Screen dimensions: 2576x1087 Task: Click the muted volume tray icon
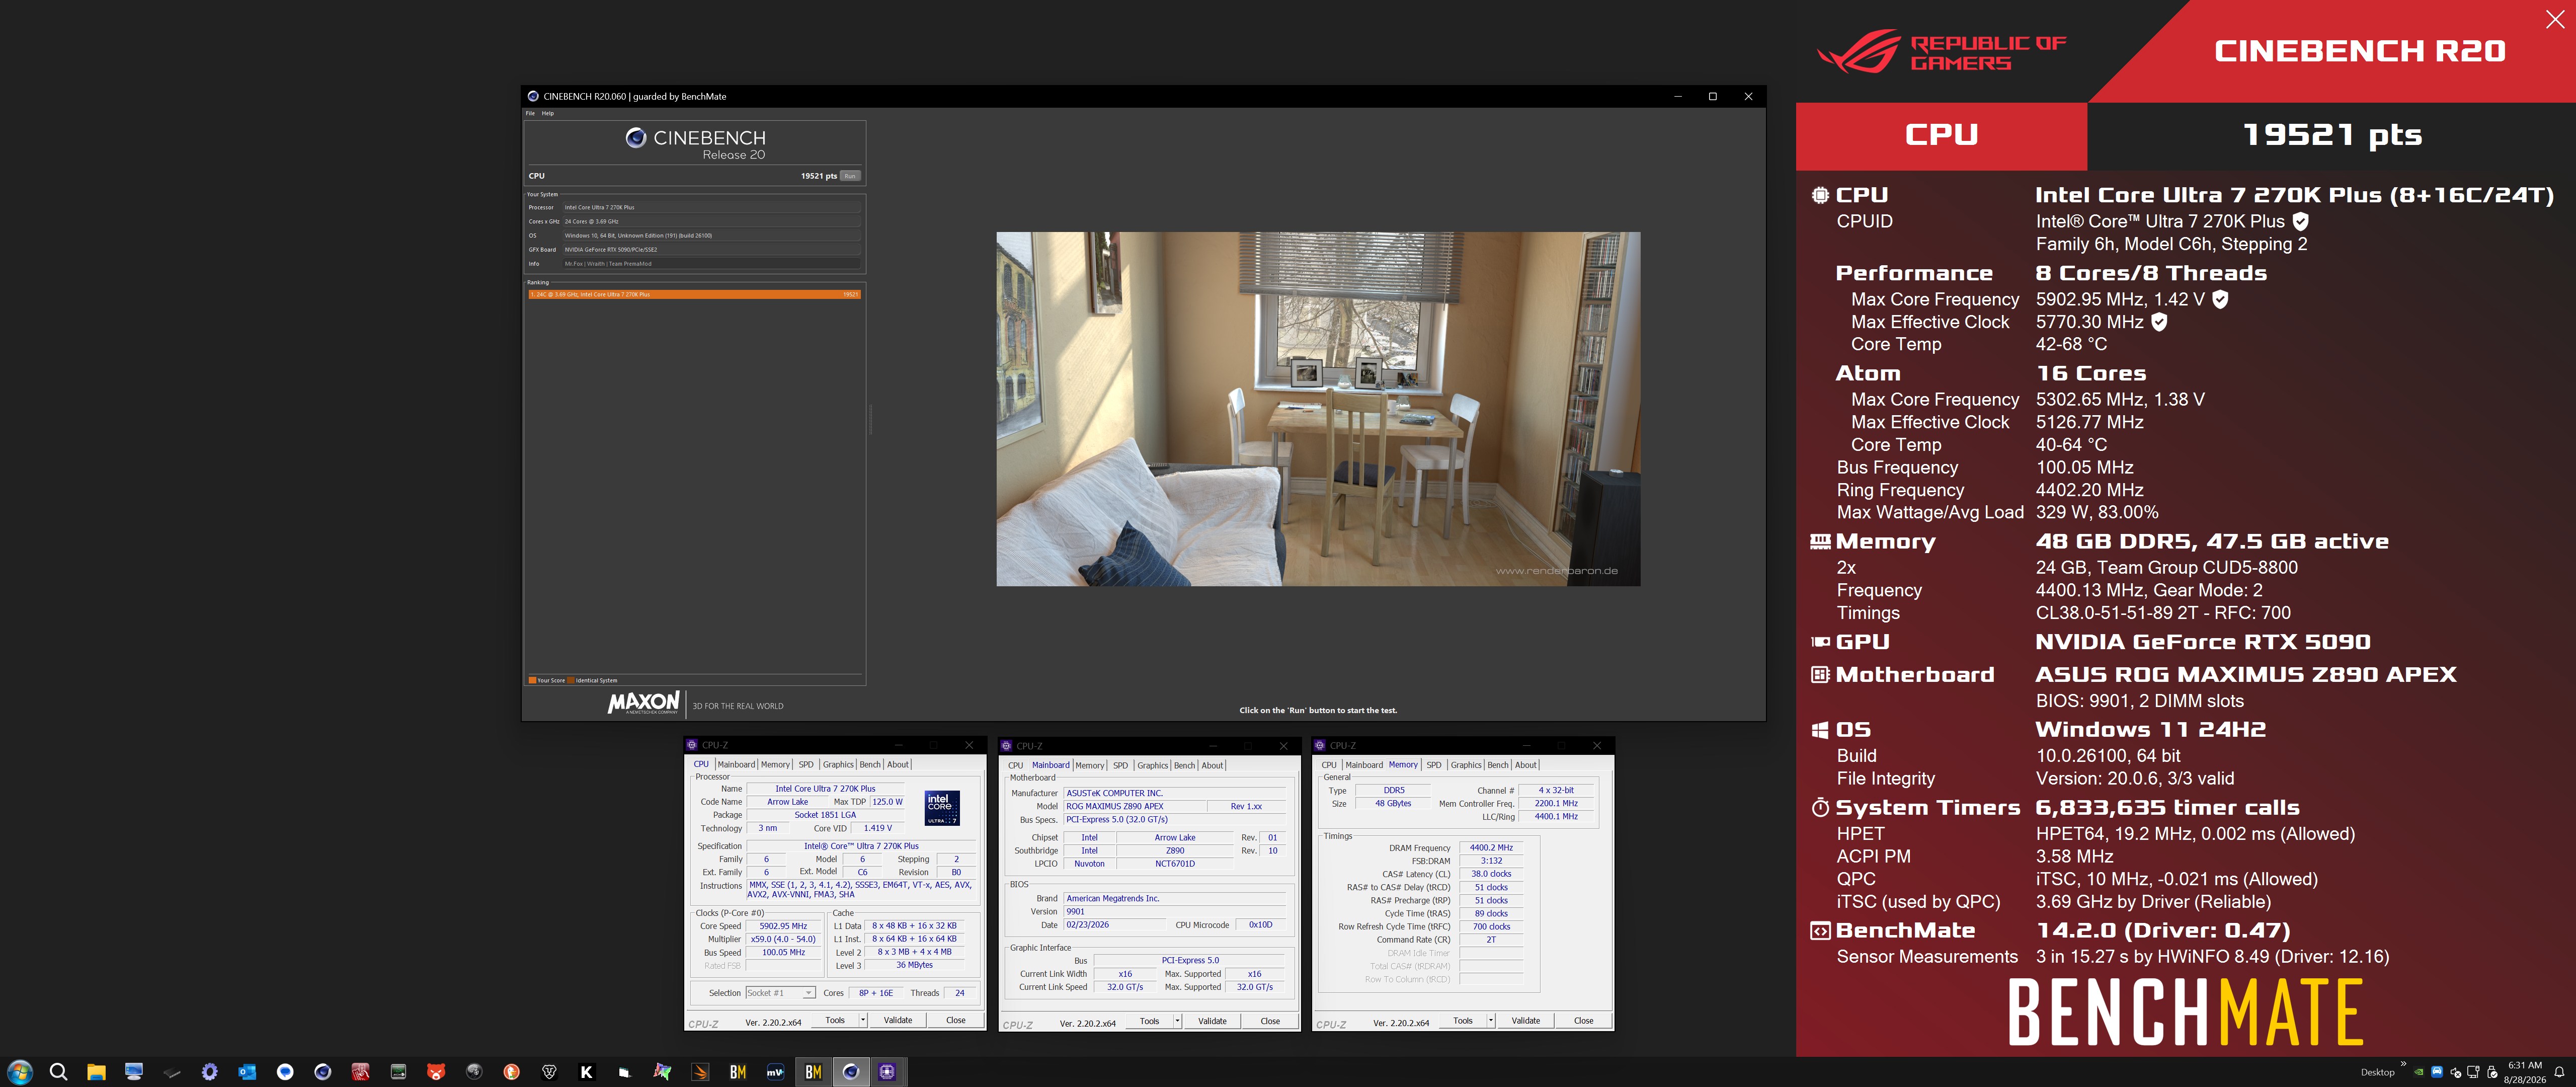(2455, 1072)
